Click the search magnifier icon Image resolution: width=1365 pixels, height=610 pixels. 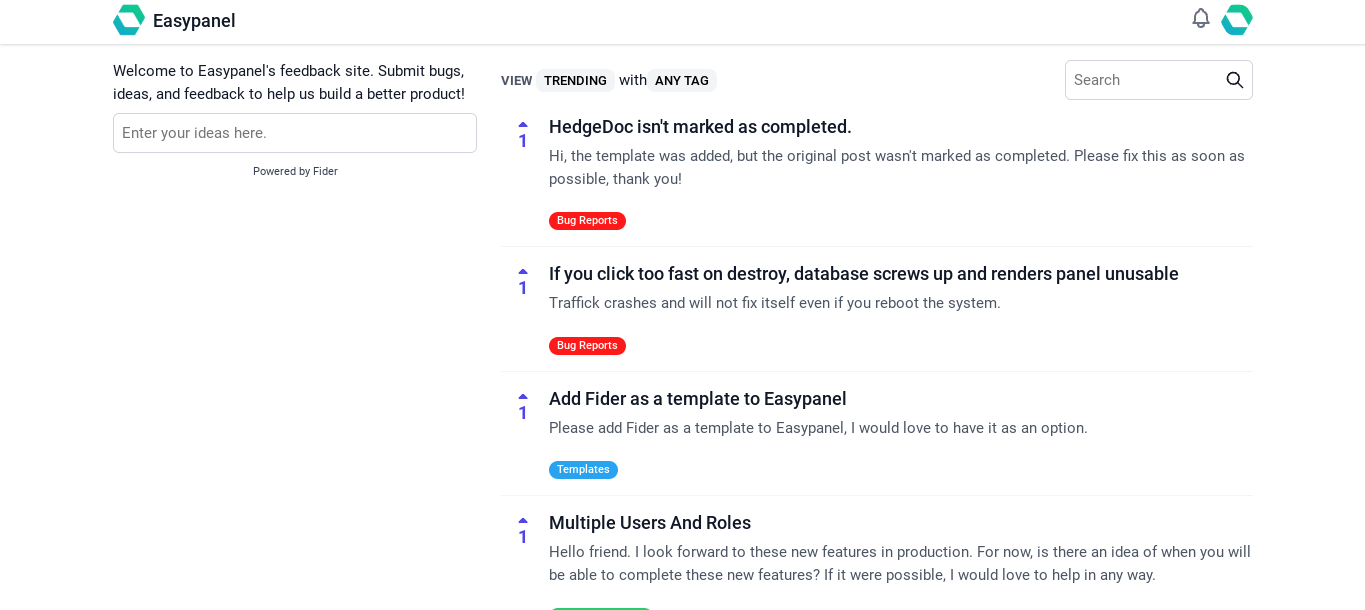1234,80
